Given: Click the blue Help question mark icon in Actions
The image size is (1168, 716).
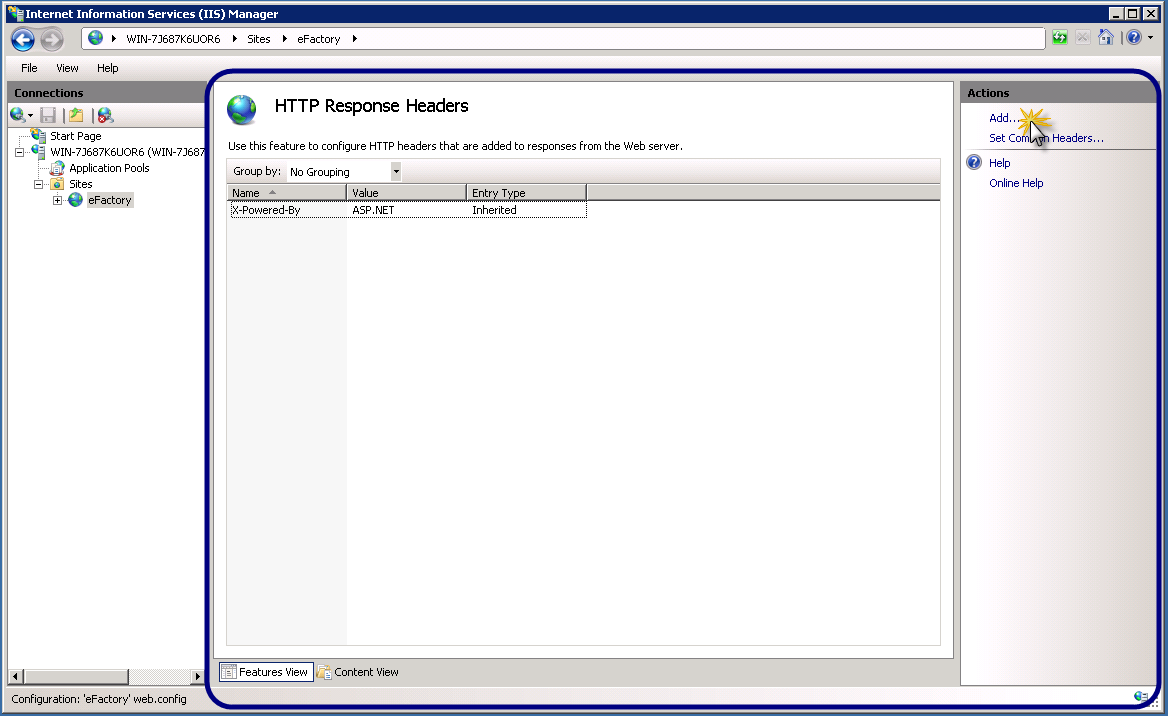Looking at the screenshot, I should (x=974, y=162).
